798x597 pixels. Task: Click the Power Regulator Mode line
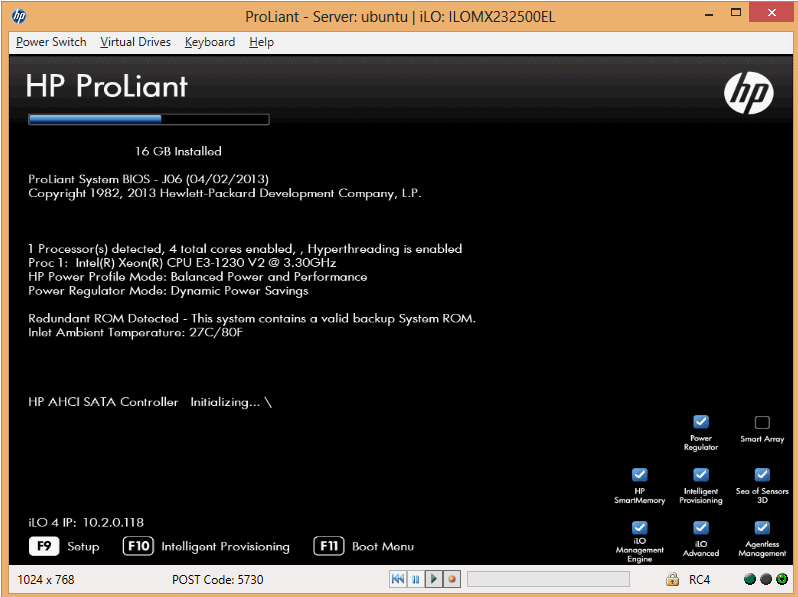point(168,291)
